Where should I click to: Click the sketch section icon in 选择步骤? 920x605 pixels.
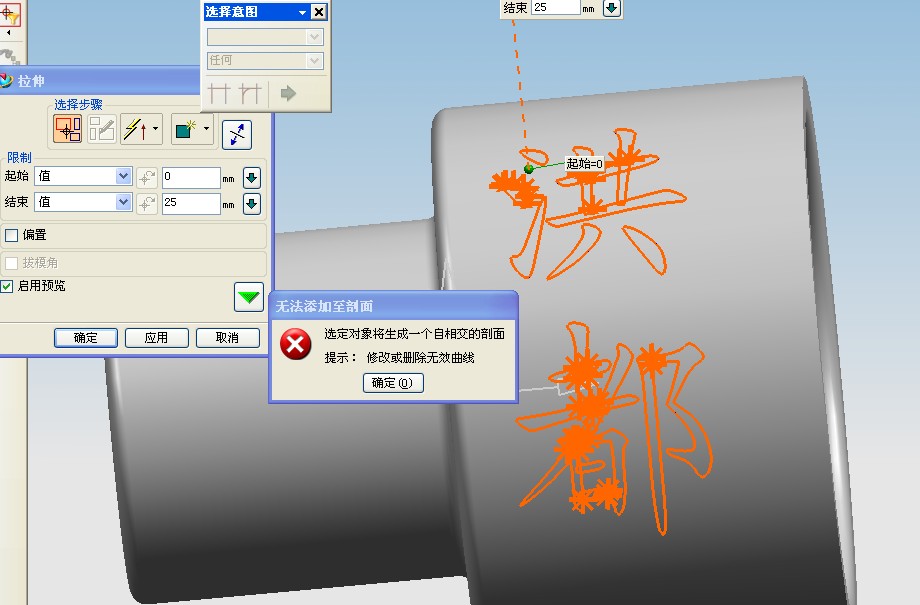[102, 129]
